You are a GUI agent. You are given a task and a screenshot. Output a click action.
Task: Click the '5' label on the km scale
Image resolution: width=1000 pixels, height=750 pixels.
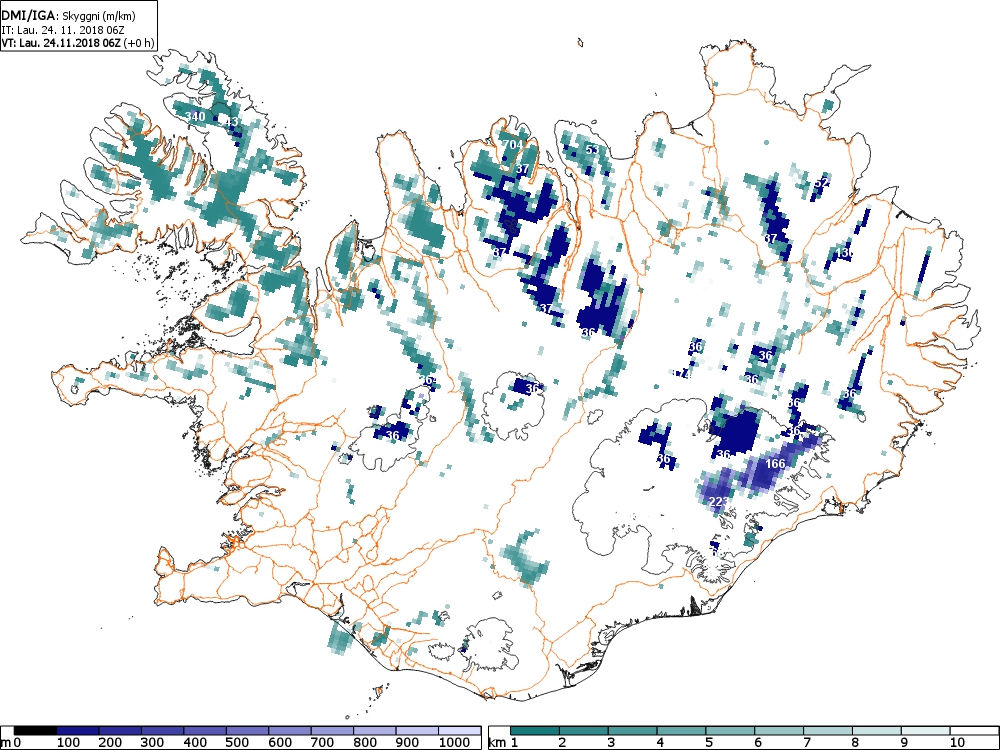[709, 742]
